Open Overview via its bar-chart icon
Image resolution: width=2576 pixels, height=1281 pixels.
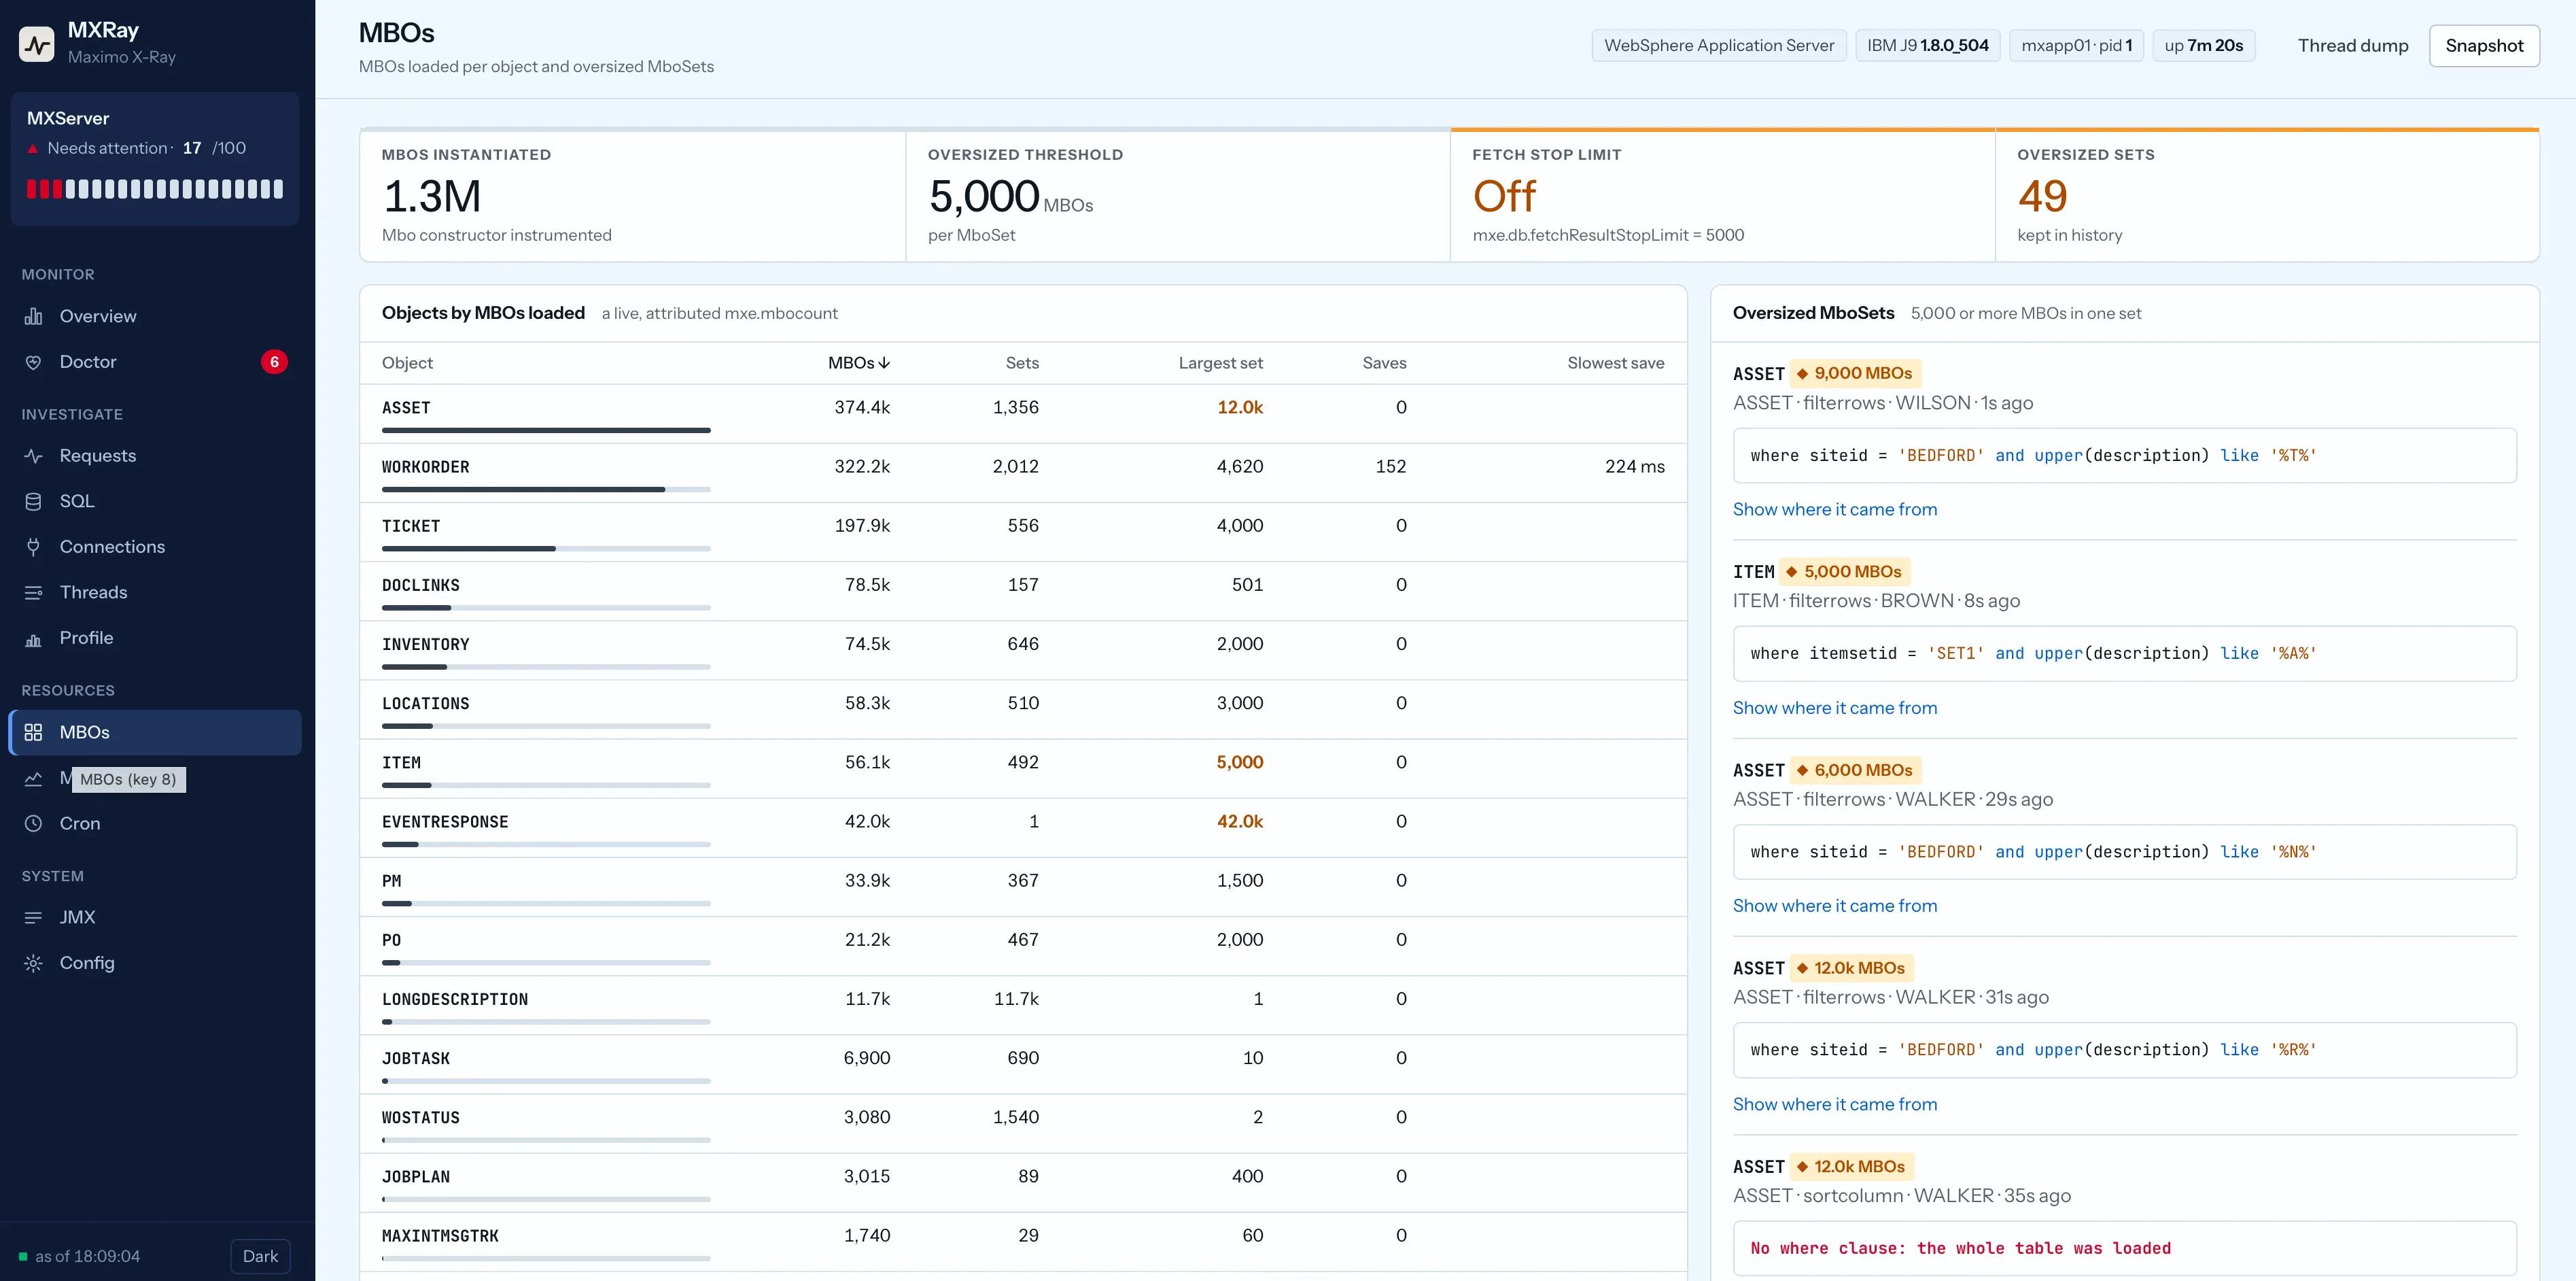pyautogui.click(x=33, y=316)
